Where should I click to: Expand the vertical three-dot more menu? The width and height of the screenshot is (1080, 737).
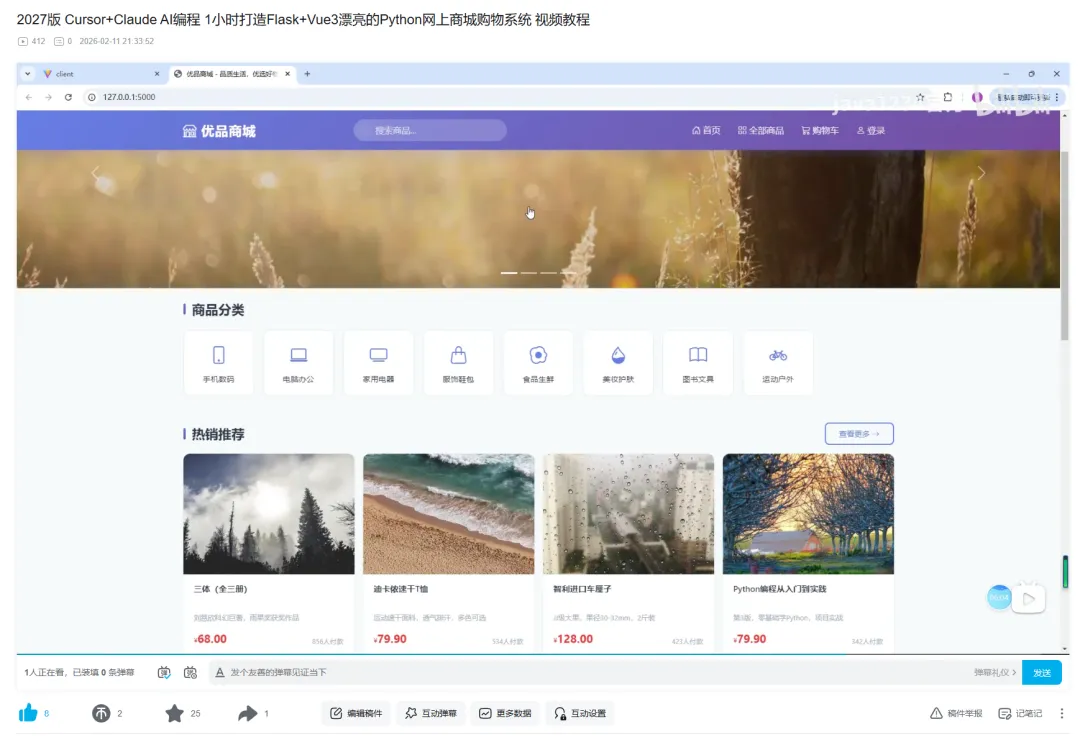pos(1061,713)
